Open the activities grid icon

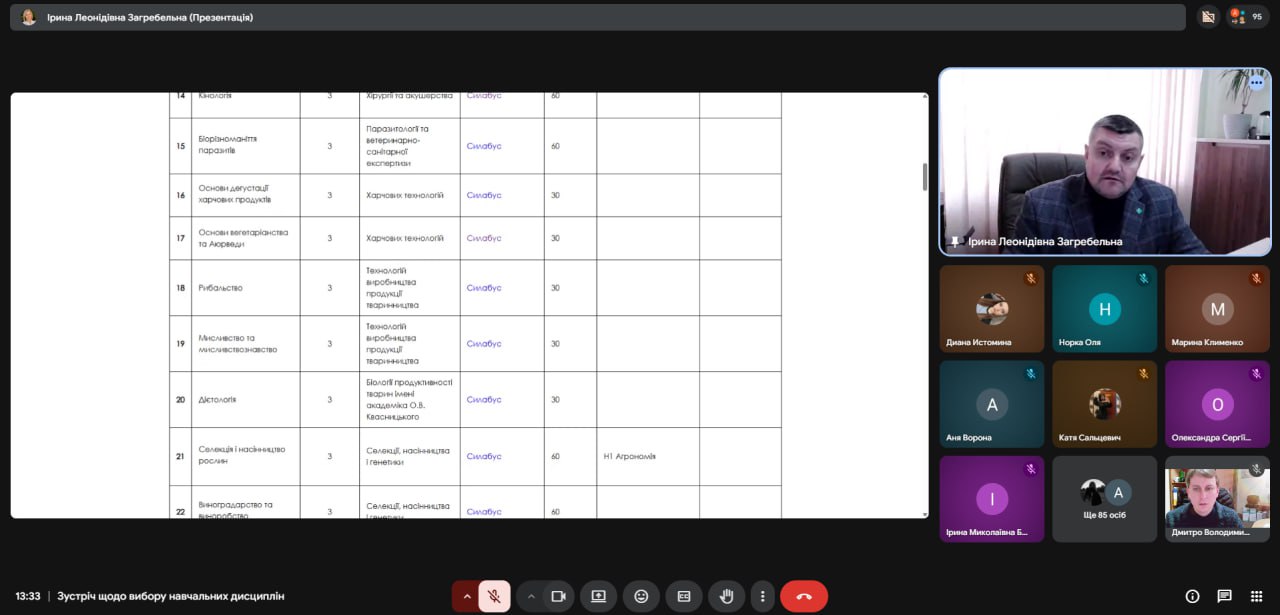[1256, 596]
